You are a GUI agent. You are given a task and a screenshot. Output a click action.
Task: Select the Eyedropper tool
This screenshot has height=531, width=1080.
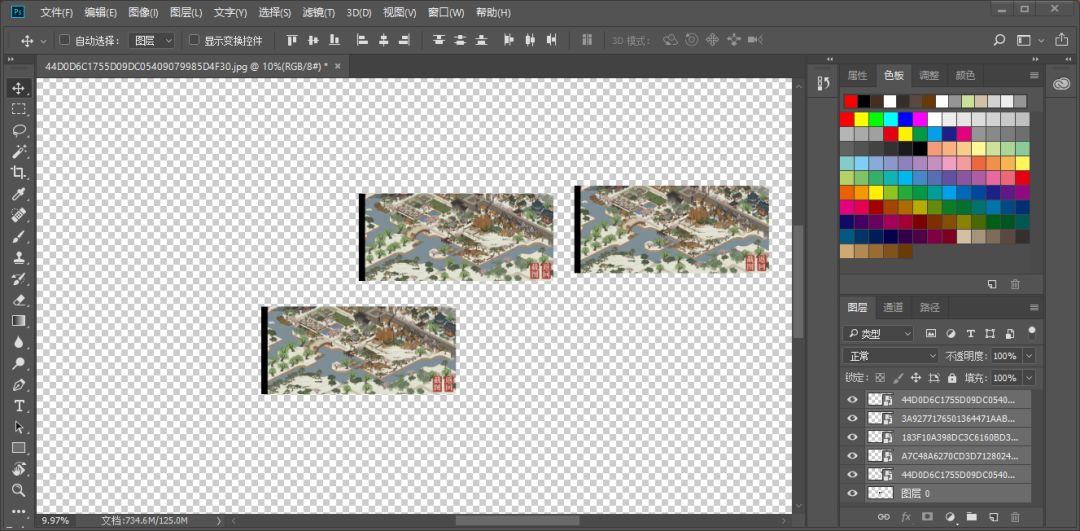point(19,194)
